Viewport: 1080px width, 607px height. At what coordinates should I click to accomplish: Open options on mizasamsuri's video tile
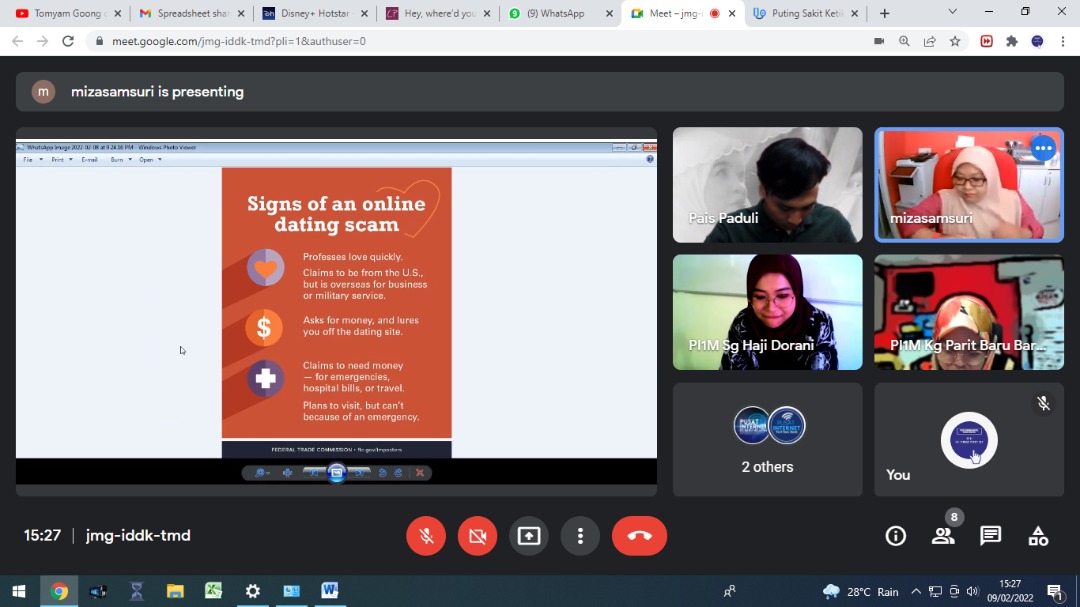point(1043,149)
